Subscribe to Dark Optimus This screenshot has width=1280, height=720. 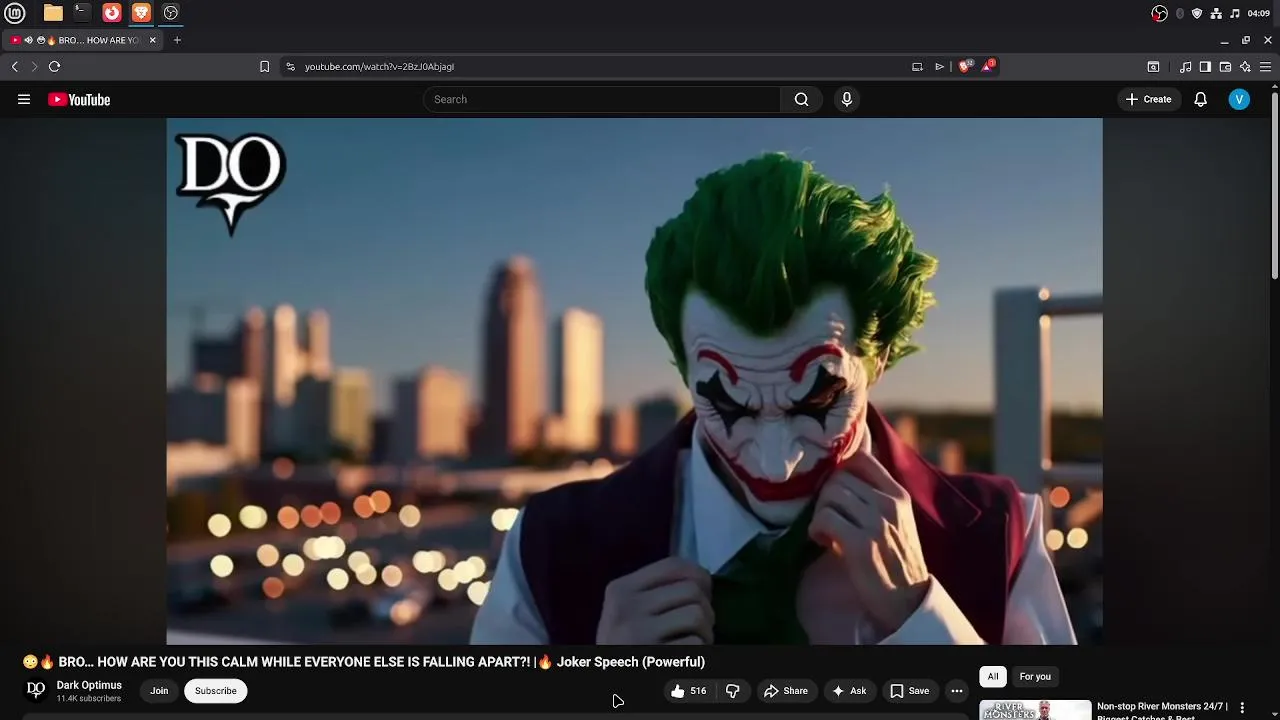(x=216, y=691)
